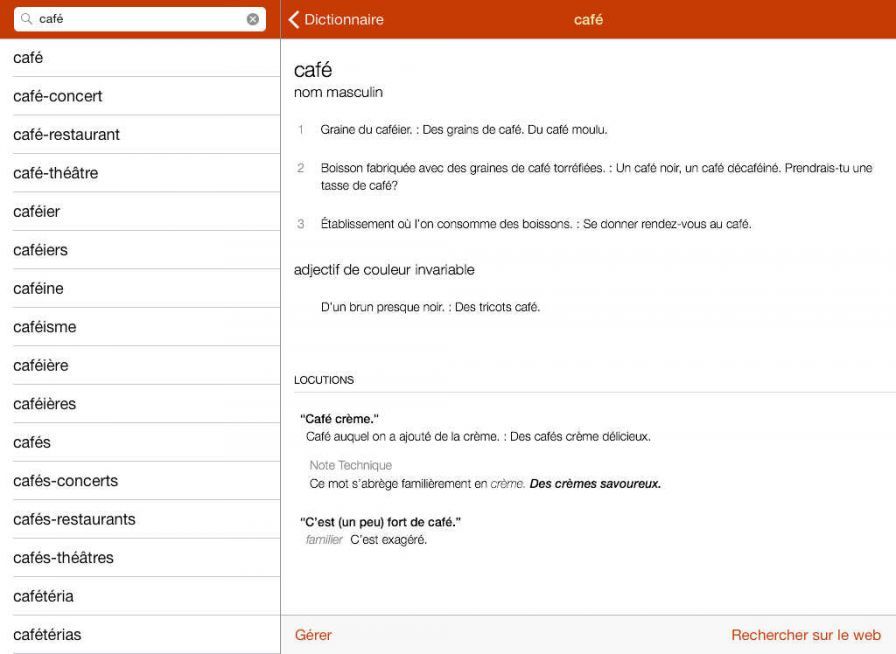This screenshot has height=654, width=896.
Task: Select cafétérias at the list bottom
Action: pos(47,635)
